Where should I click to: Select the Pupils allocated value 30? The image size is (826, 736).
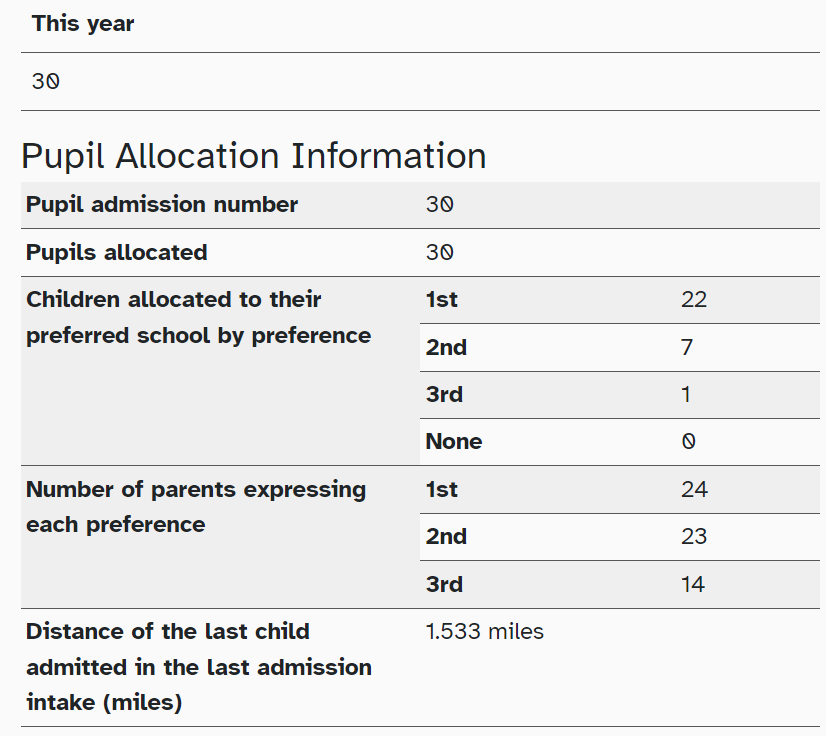point(439,252)
